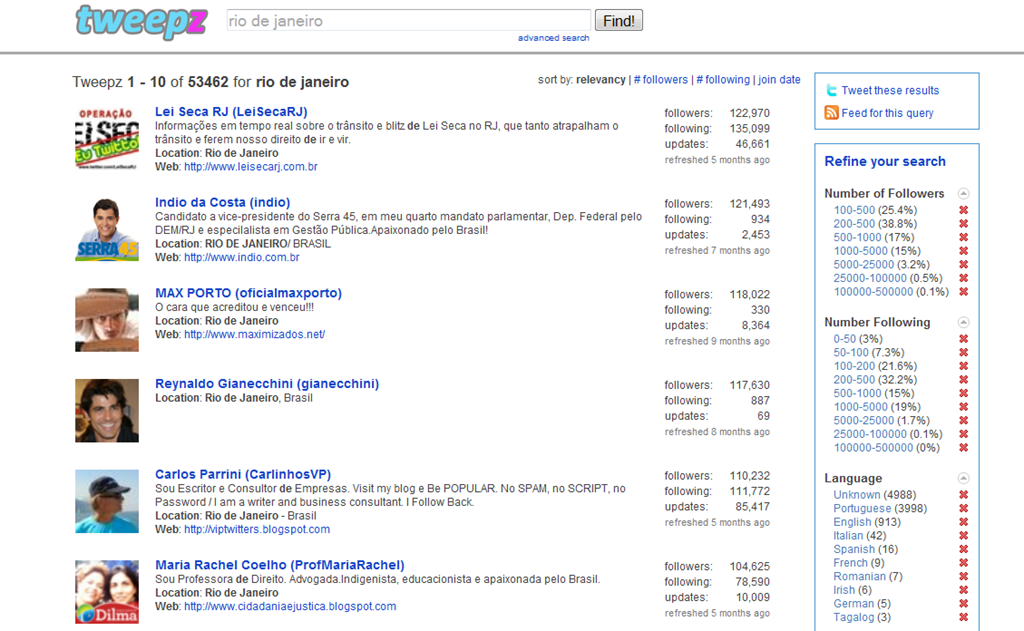
Task: Remove English language results using the red X
Action: click(963, 522)
